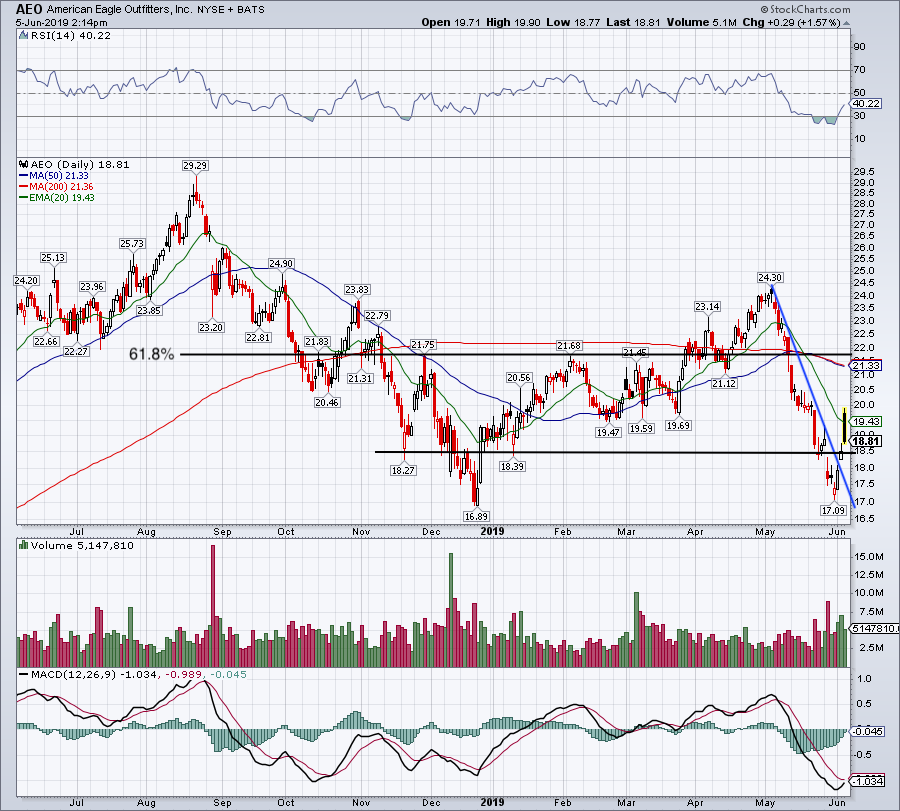Click the 19.59 low label
This screenshot has height=811, width=900.
(641, 428)
